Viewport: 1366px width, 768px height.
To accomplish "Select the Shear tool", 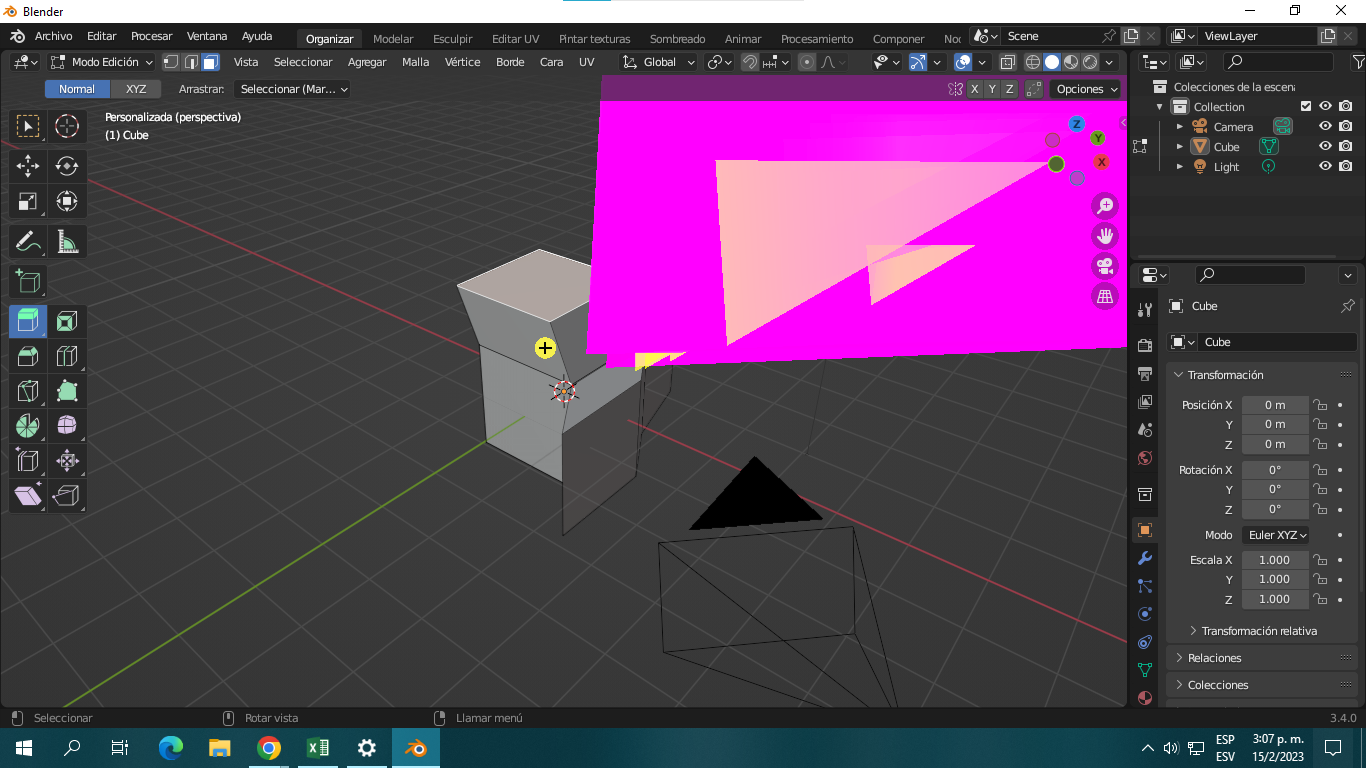I will coord(28,496).
